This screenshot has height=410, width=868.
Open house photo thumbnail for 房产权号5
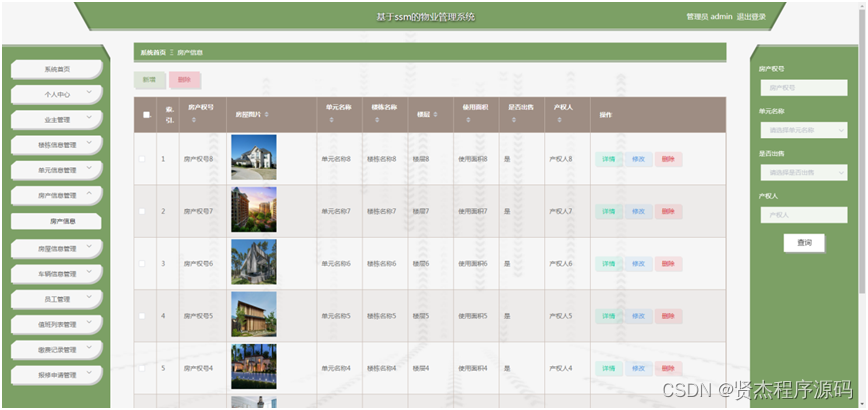tap(254, 314)
